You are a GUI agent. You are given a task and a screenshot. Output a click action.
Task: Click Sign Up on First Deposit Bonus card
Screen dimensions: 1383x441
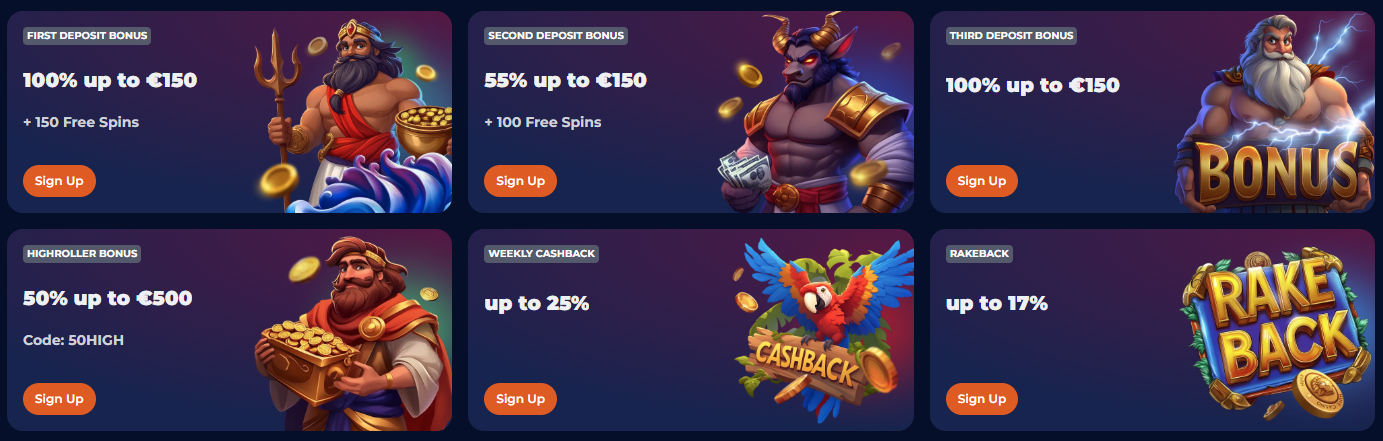[x=59, y=181]
